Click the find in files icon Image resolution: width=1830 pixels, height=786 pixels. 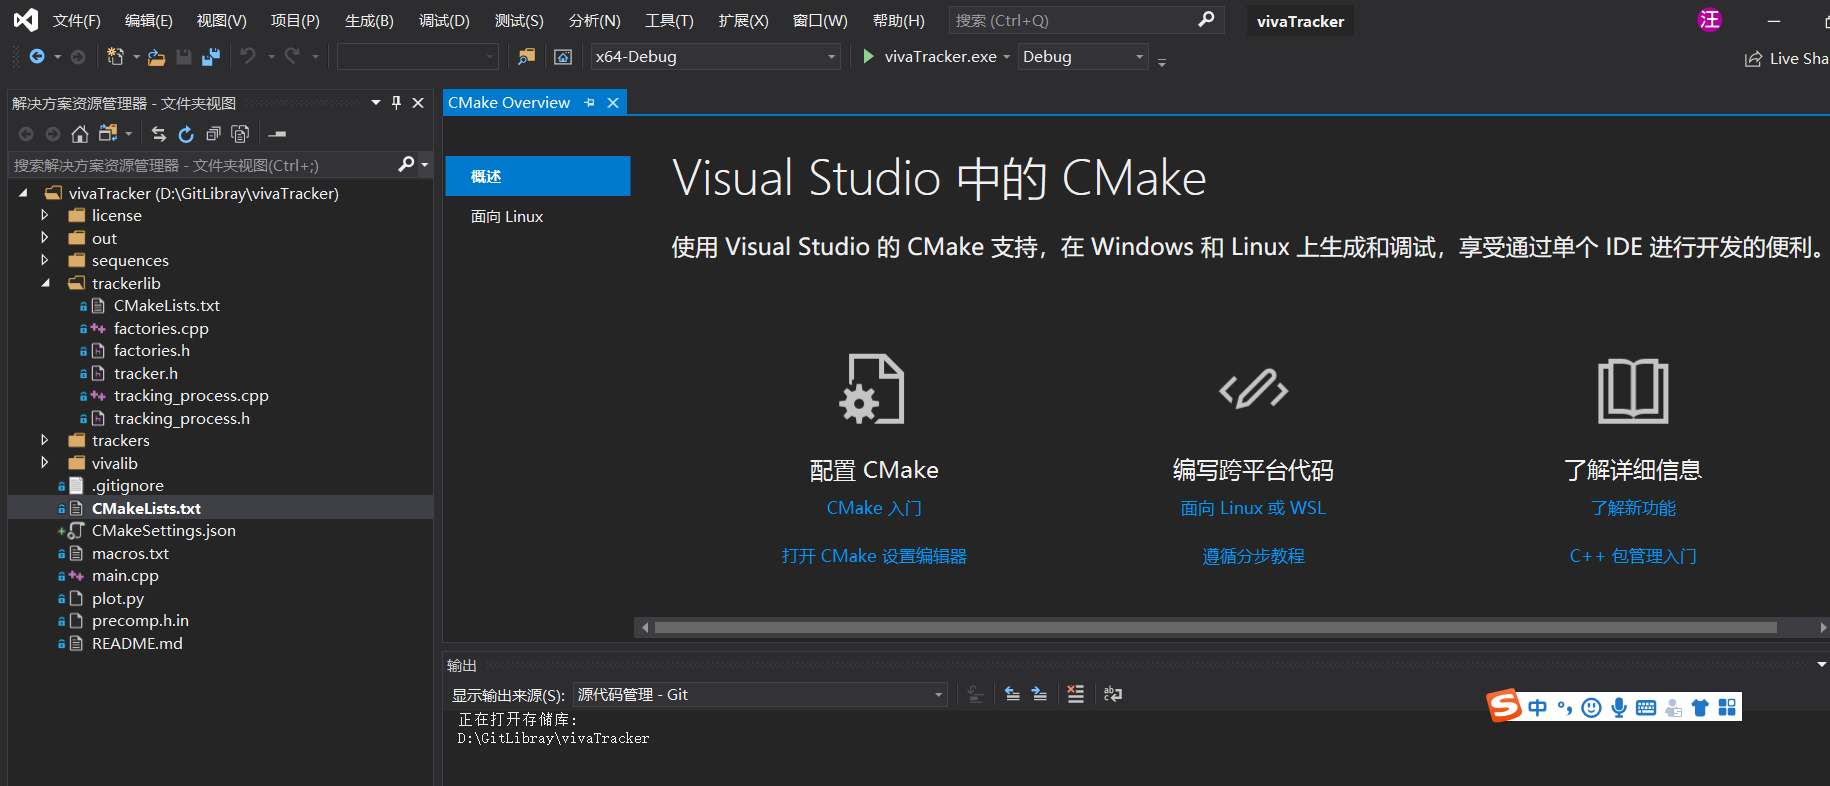[x=527, y=57]
